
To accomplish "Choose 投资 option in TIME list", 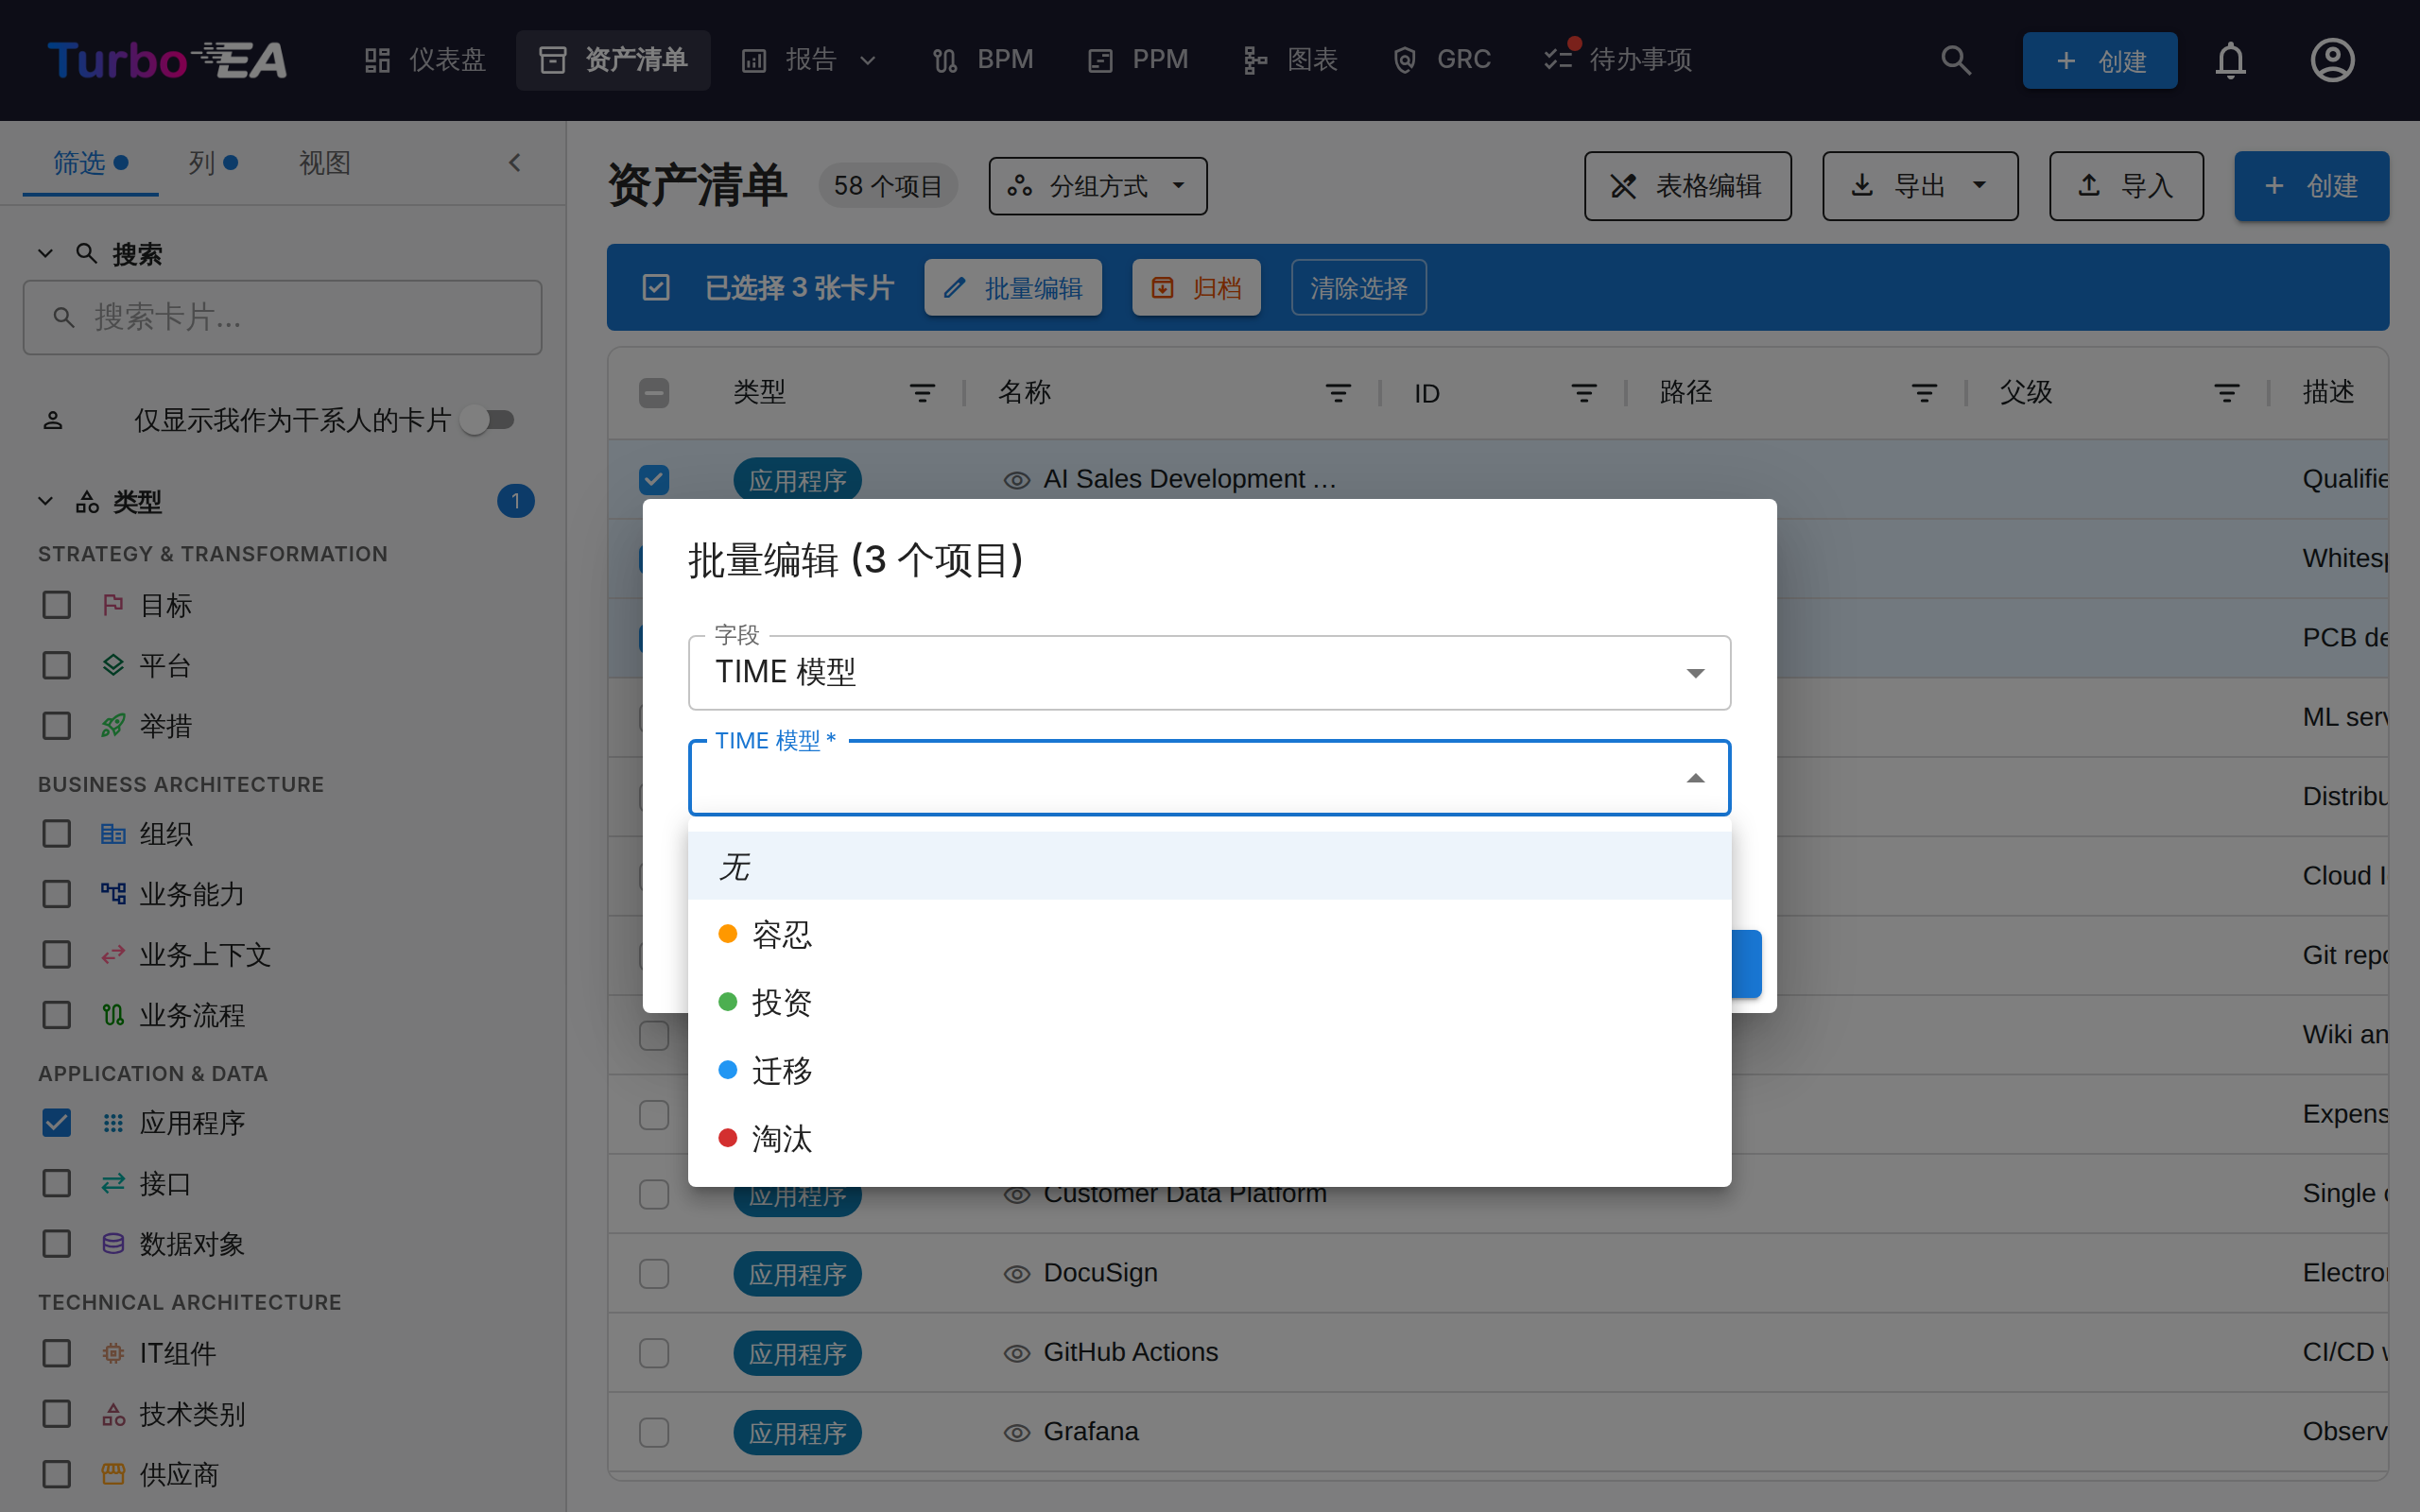I will coord(1209,1002).
